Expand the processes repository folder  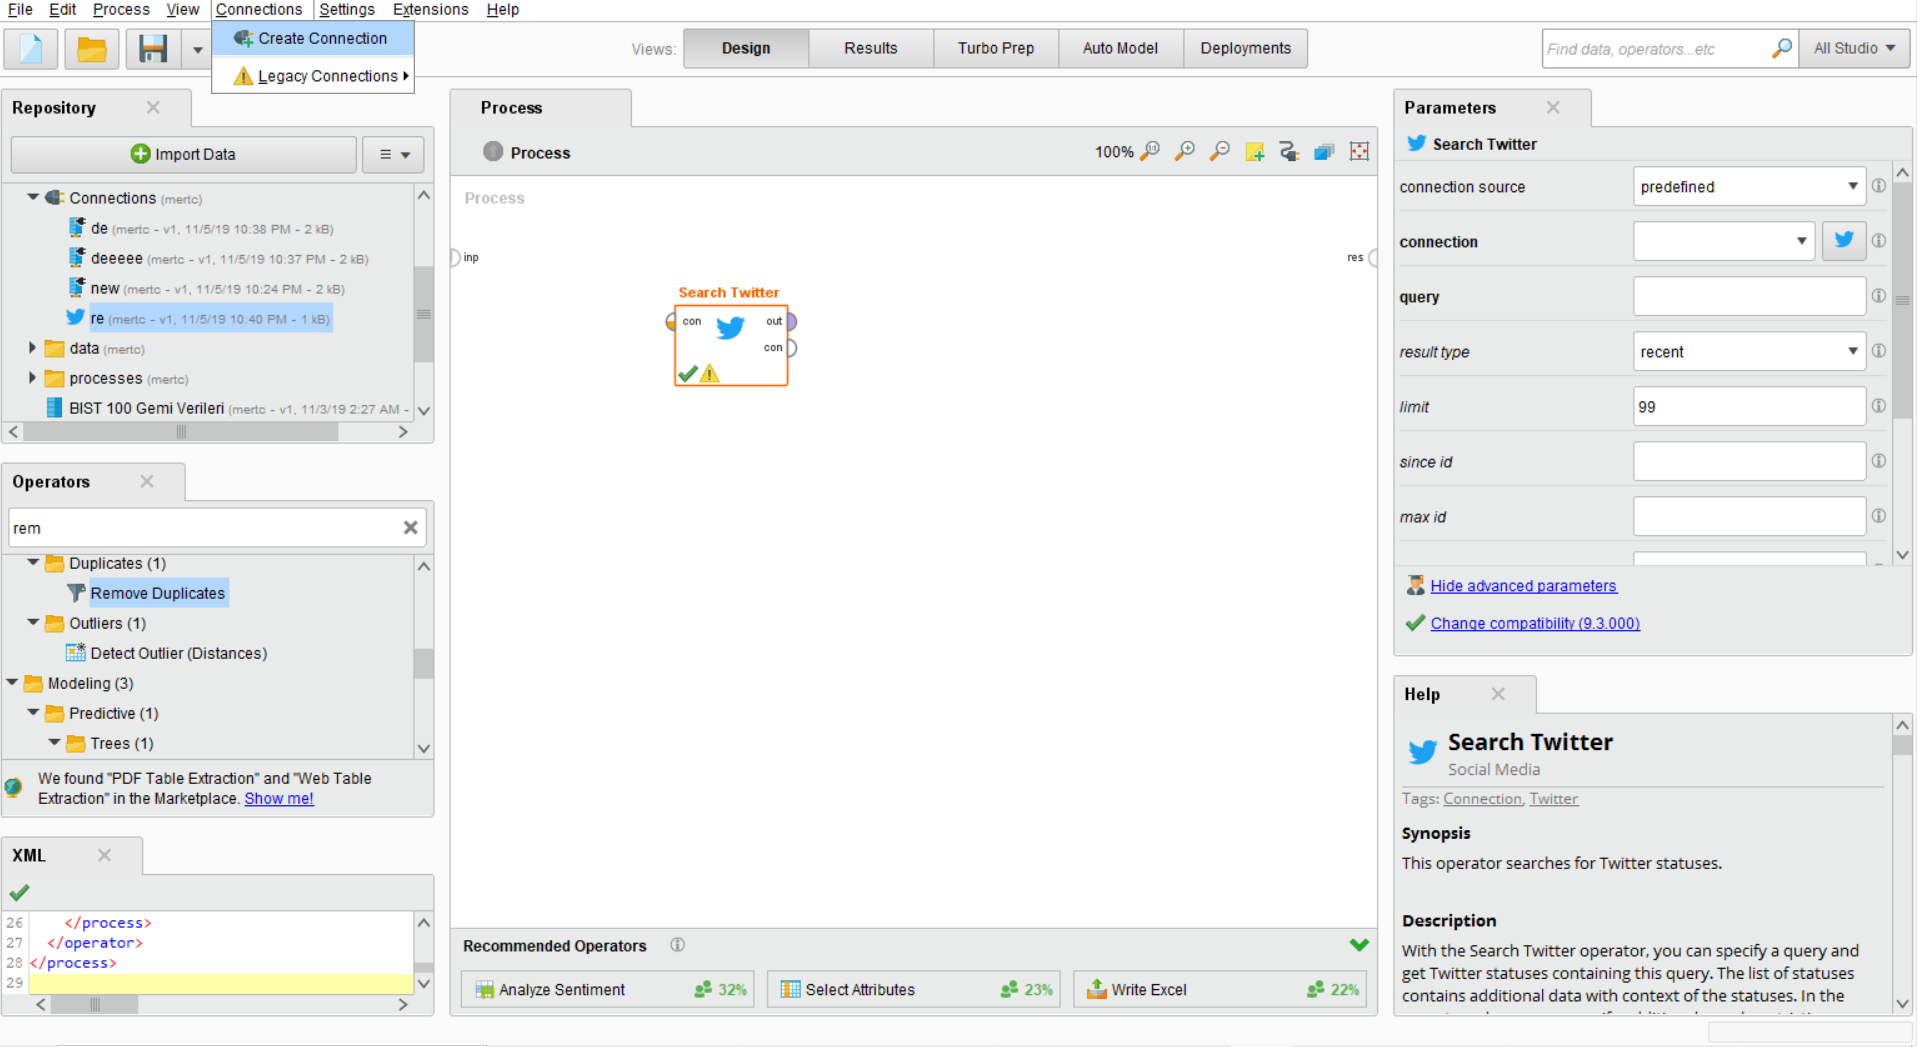click(x=33, y=378)
